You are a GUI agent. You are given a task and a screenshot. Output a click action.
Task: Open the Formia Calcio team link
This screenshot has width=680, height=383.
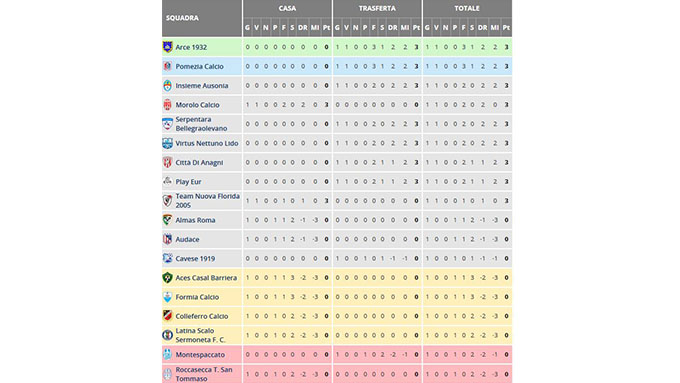coord(197,297)
